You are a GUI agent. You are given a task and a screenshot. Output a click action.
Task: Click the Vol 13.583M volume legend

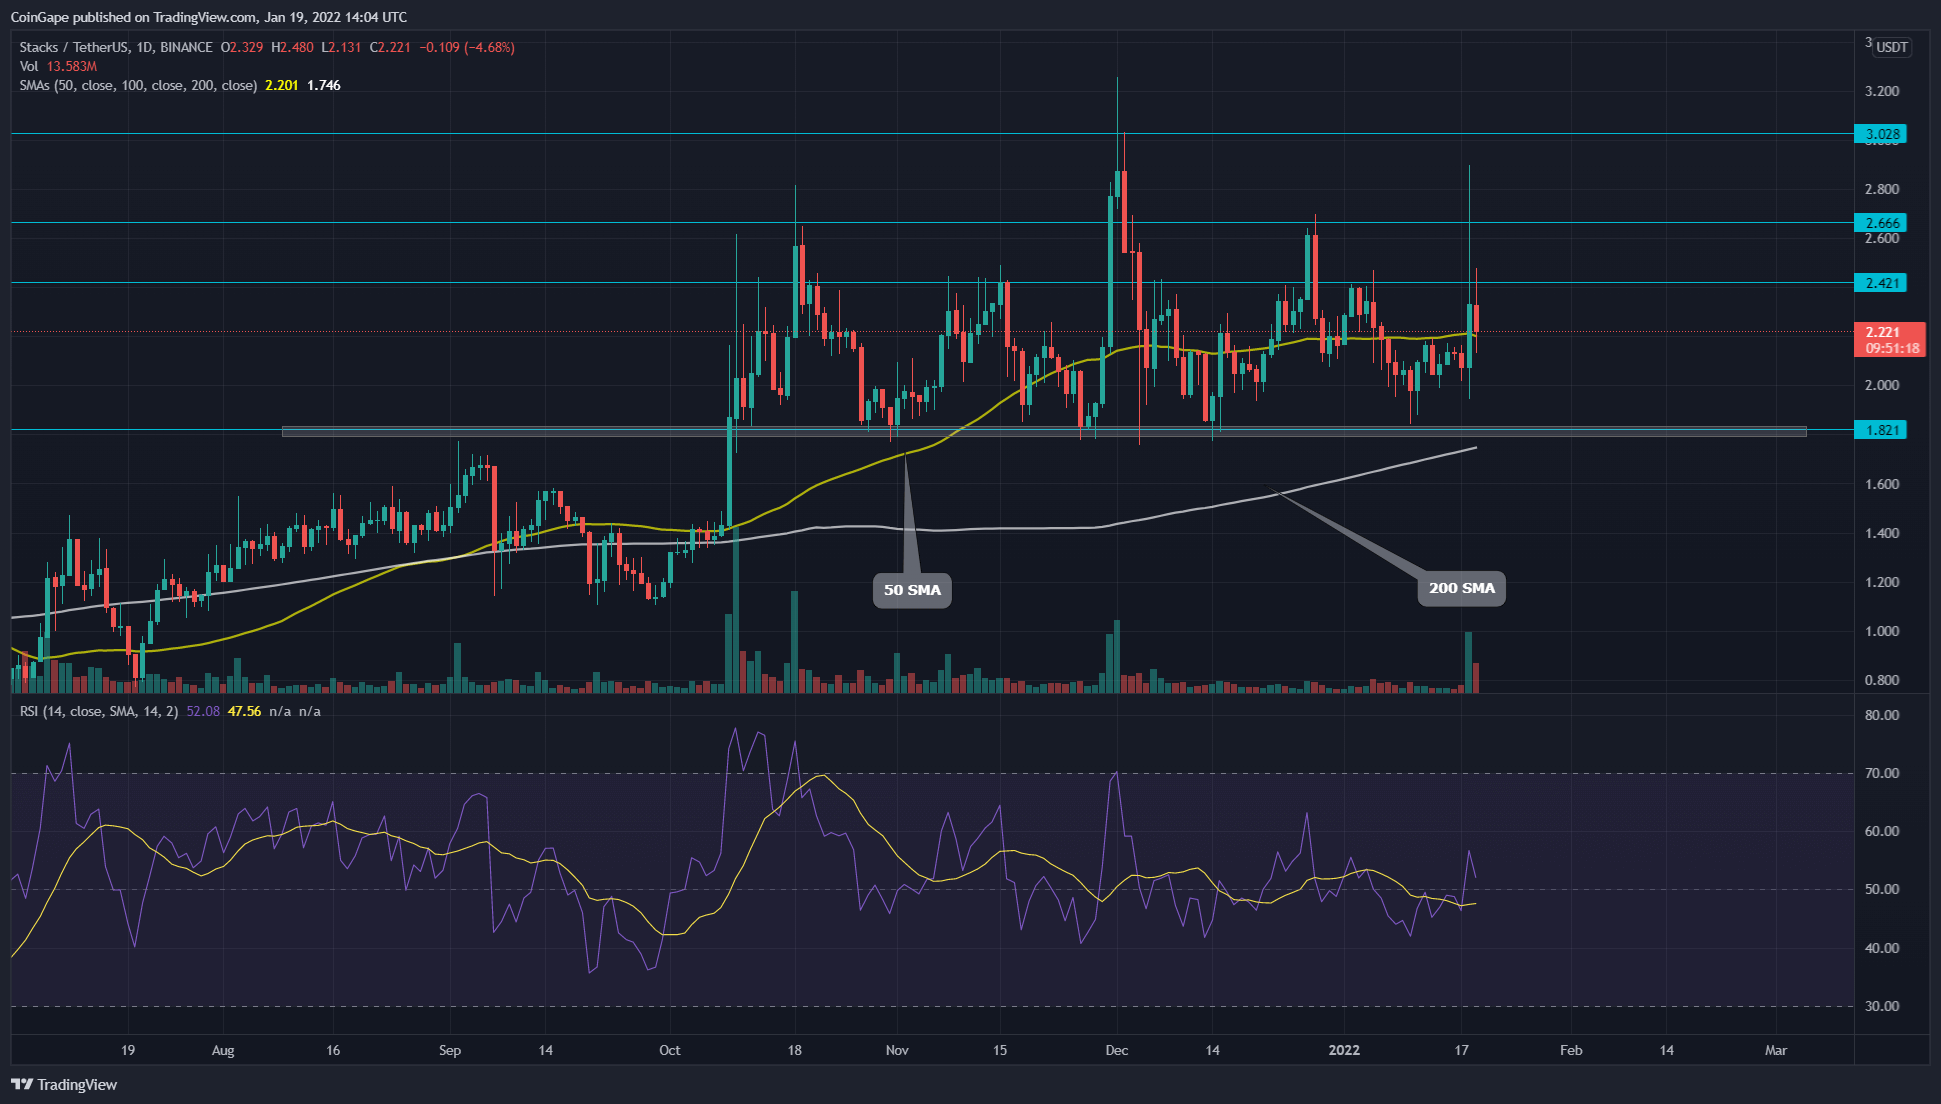pos(58,66)
